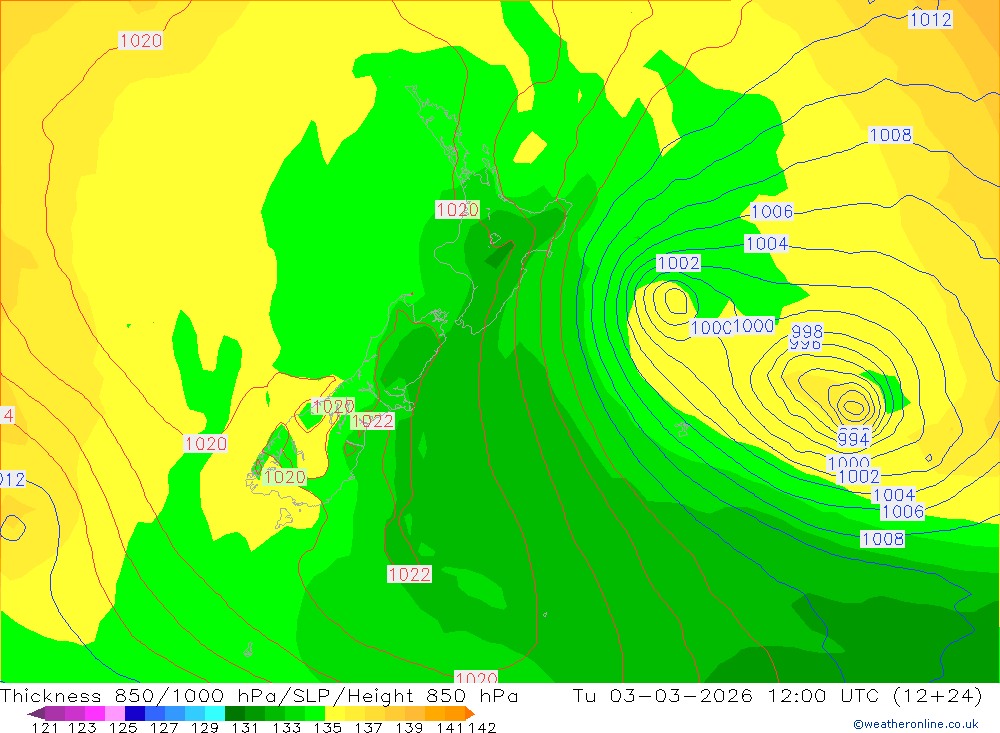Click the brightest green legend swatch before 135

[315, 713]
